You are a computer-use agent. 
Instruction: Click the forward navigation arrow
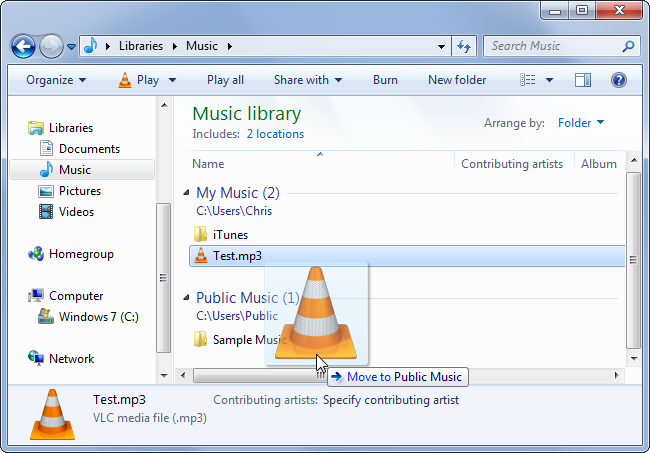(x=51, y=46)
